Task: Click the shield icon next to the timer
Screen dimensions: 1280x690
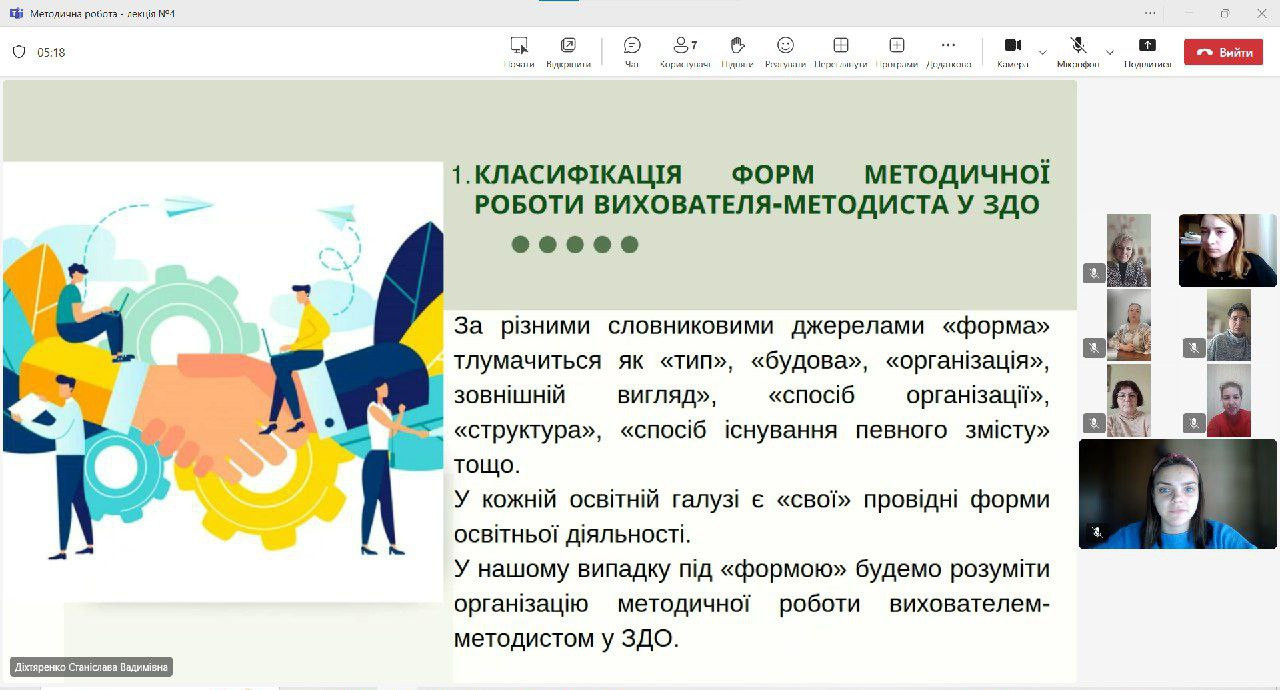Action: (19, 52)
